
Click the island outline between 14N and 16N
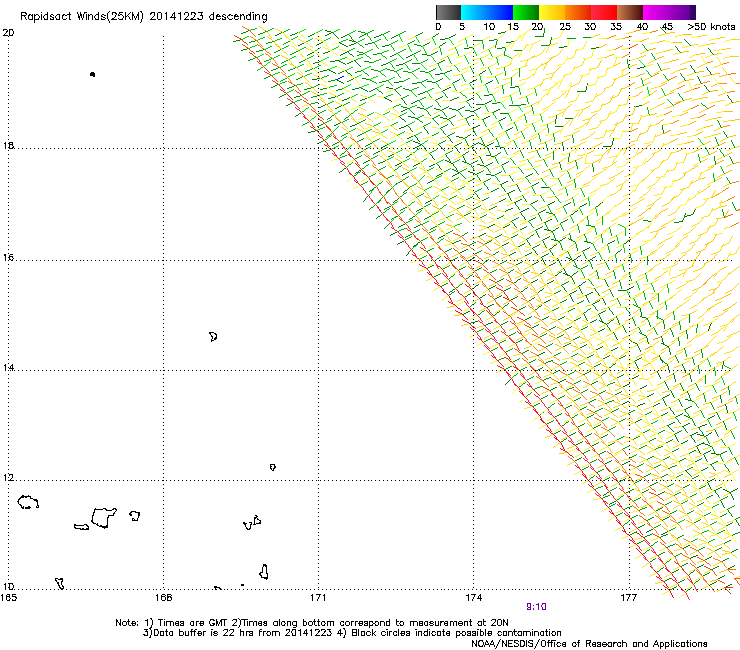[x=213, y=337]
